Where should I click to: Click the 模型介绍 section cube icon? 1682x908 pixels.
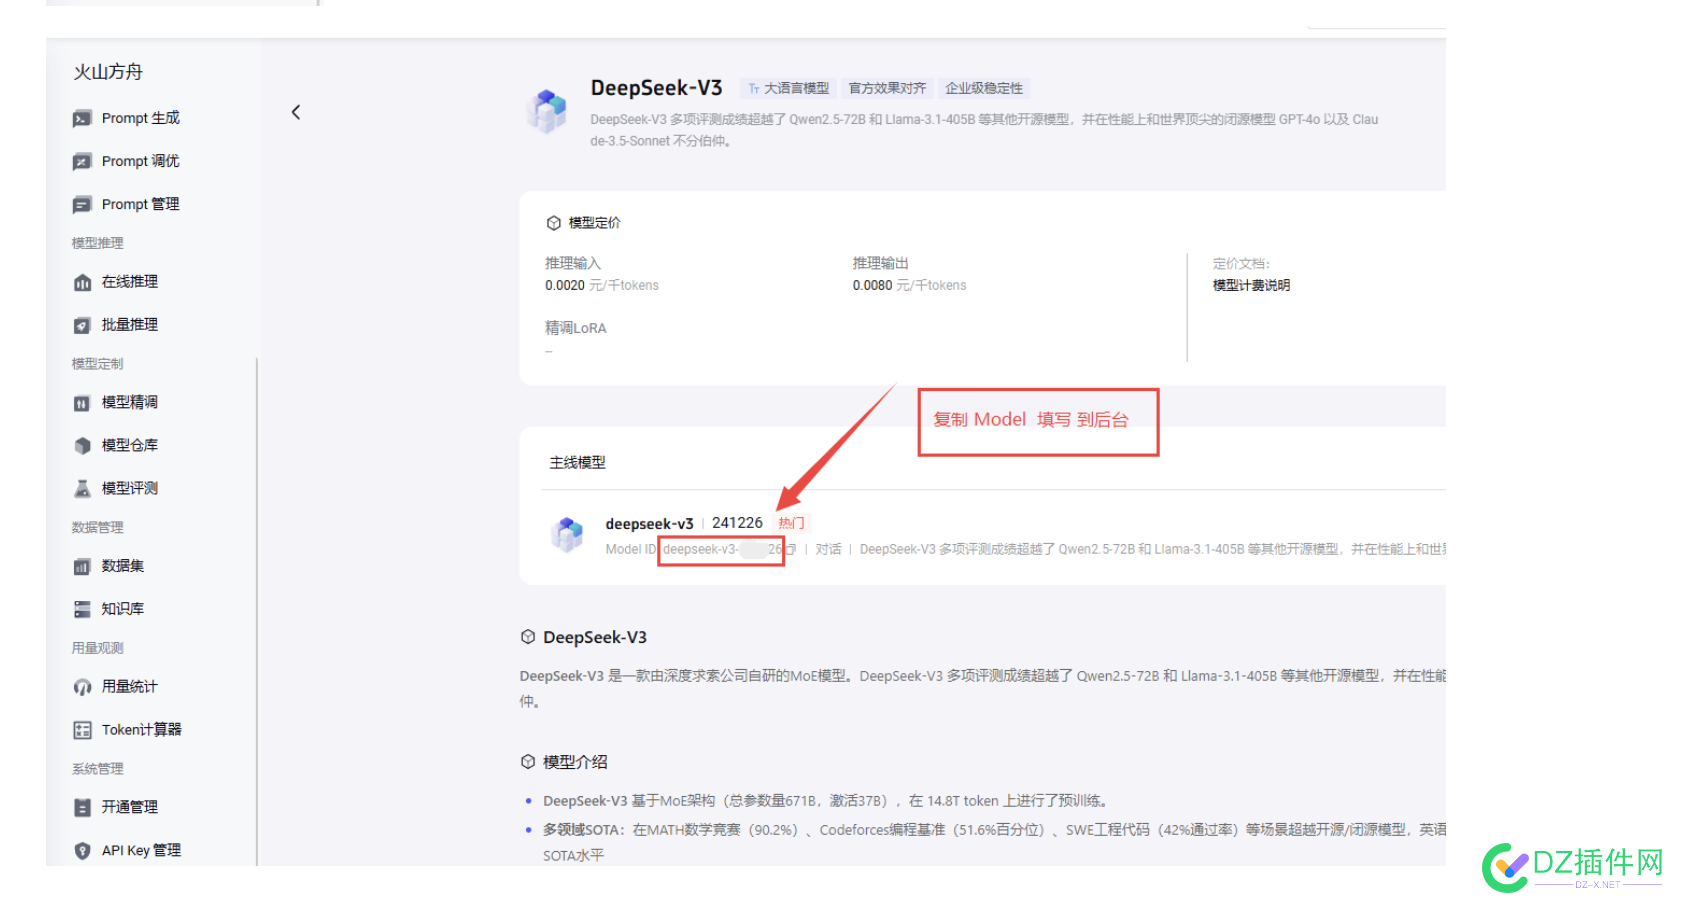(x=528, y=762)
